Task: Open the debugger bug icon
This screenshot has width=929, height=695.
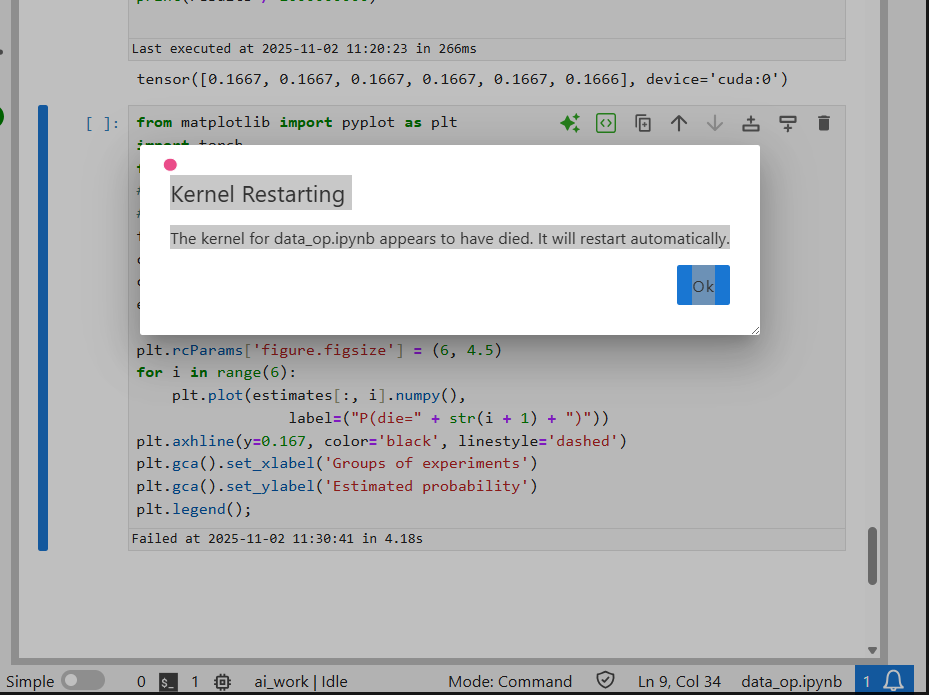Action: pos(222,681)
